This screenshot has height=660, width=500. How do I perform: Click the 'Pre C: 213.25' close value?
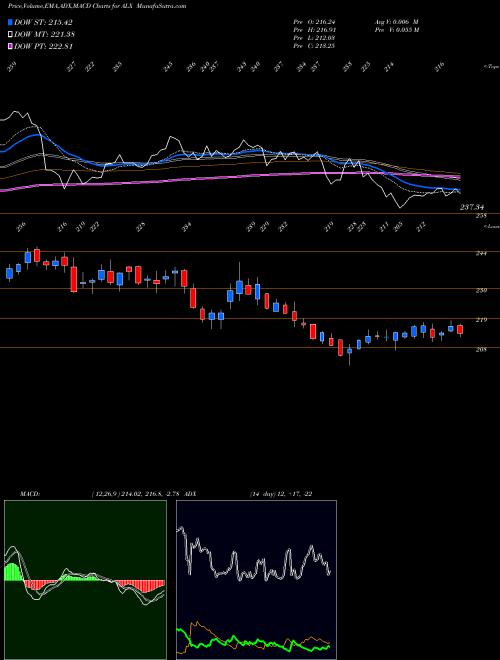(x=314, y=46)
